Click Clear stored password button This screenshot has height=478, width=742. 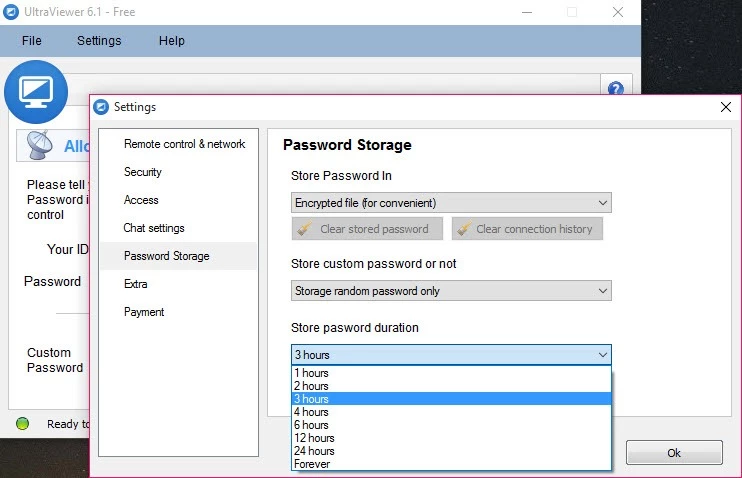367,229
